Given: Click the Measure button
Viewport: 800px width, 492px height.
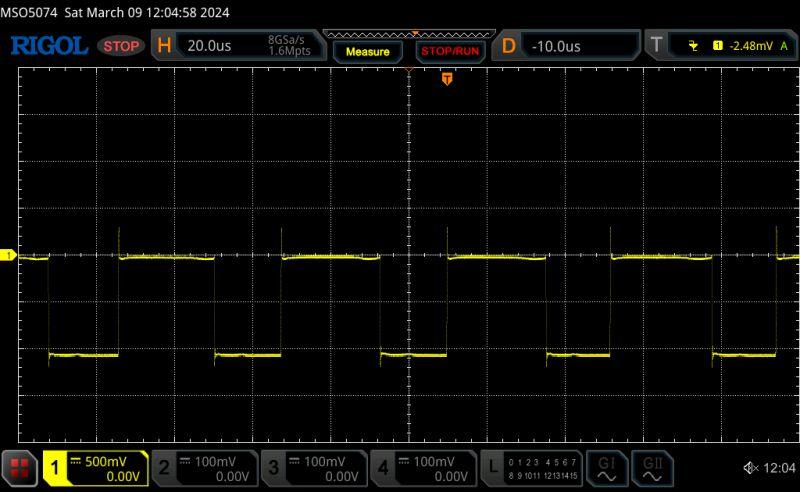Looking at the screenshot, I should coord(367,50).
